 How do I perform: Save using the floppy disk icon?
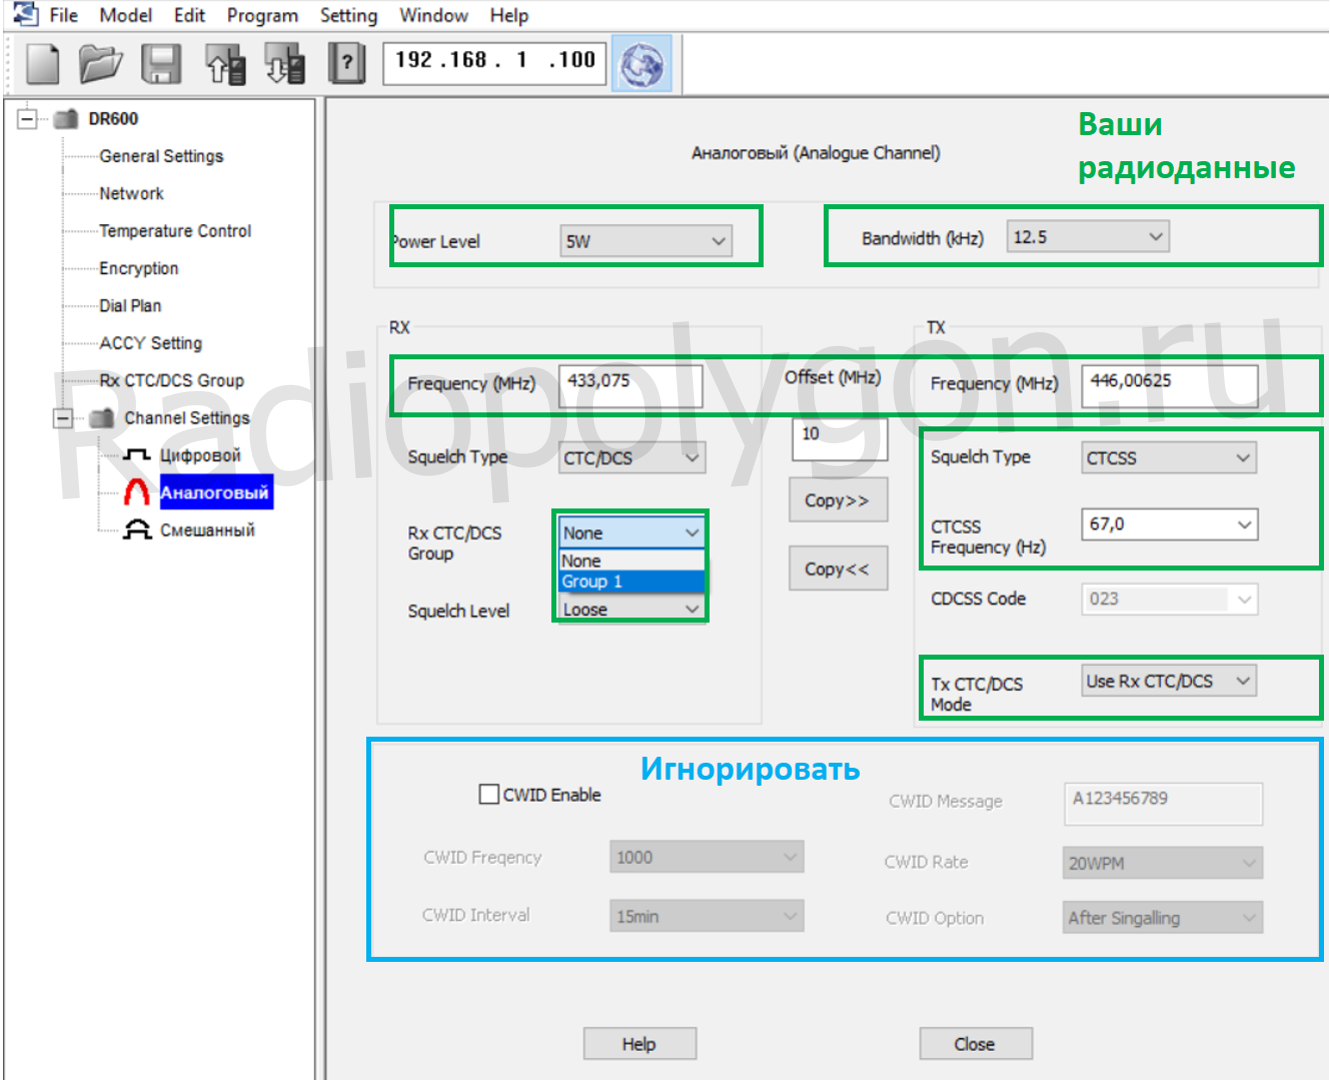pos(161,65)
